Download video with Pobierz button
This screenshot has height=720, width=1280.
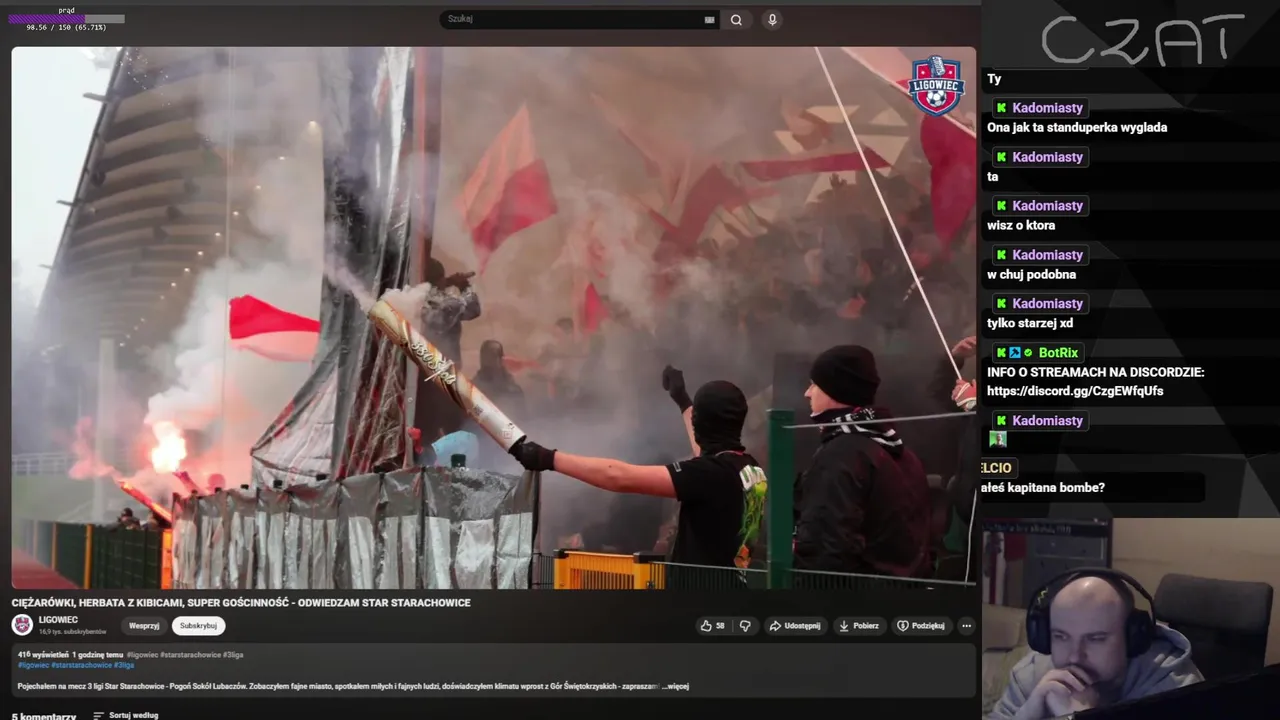click(x=859, y=626)
